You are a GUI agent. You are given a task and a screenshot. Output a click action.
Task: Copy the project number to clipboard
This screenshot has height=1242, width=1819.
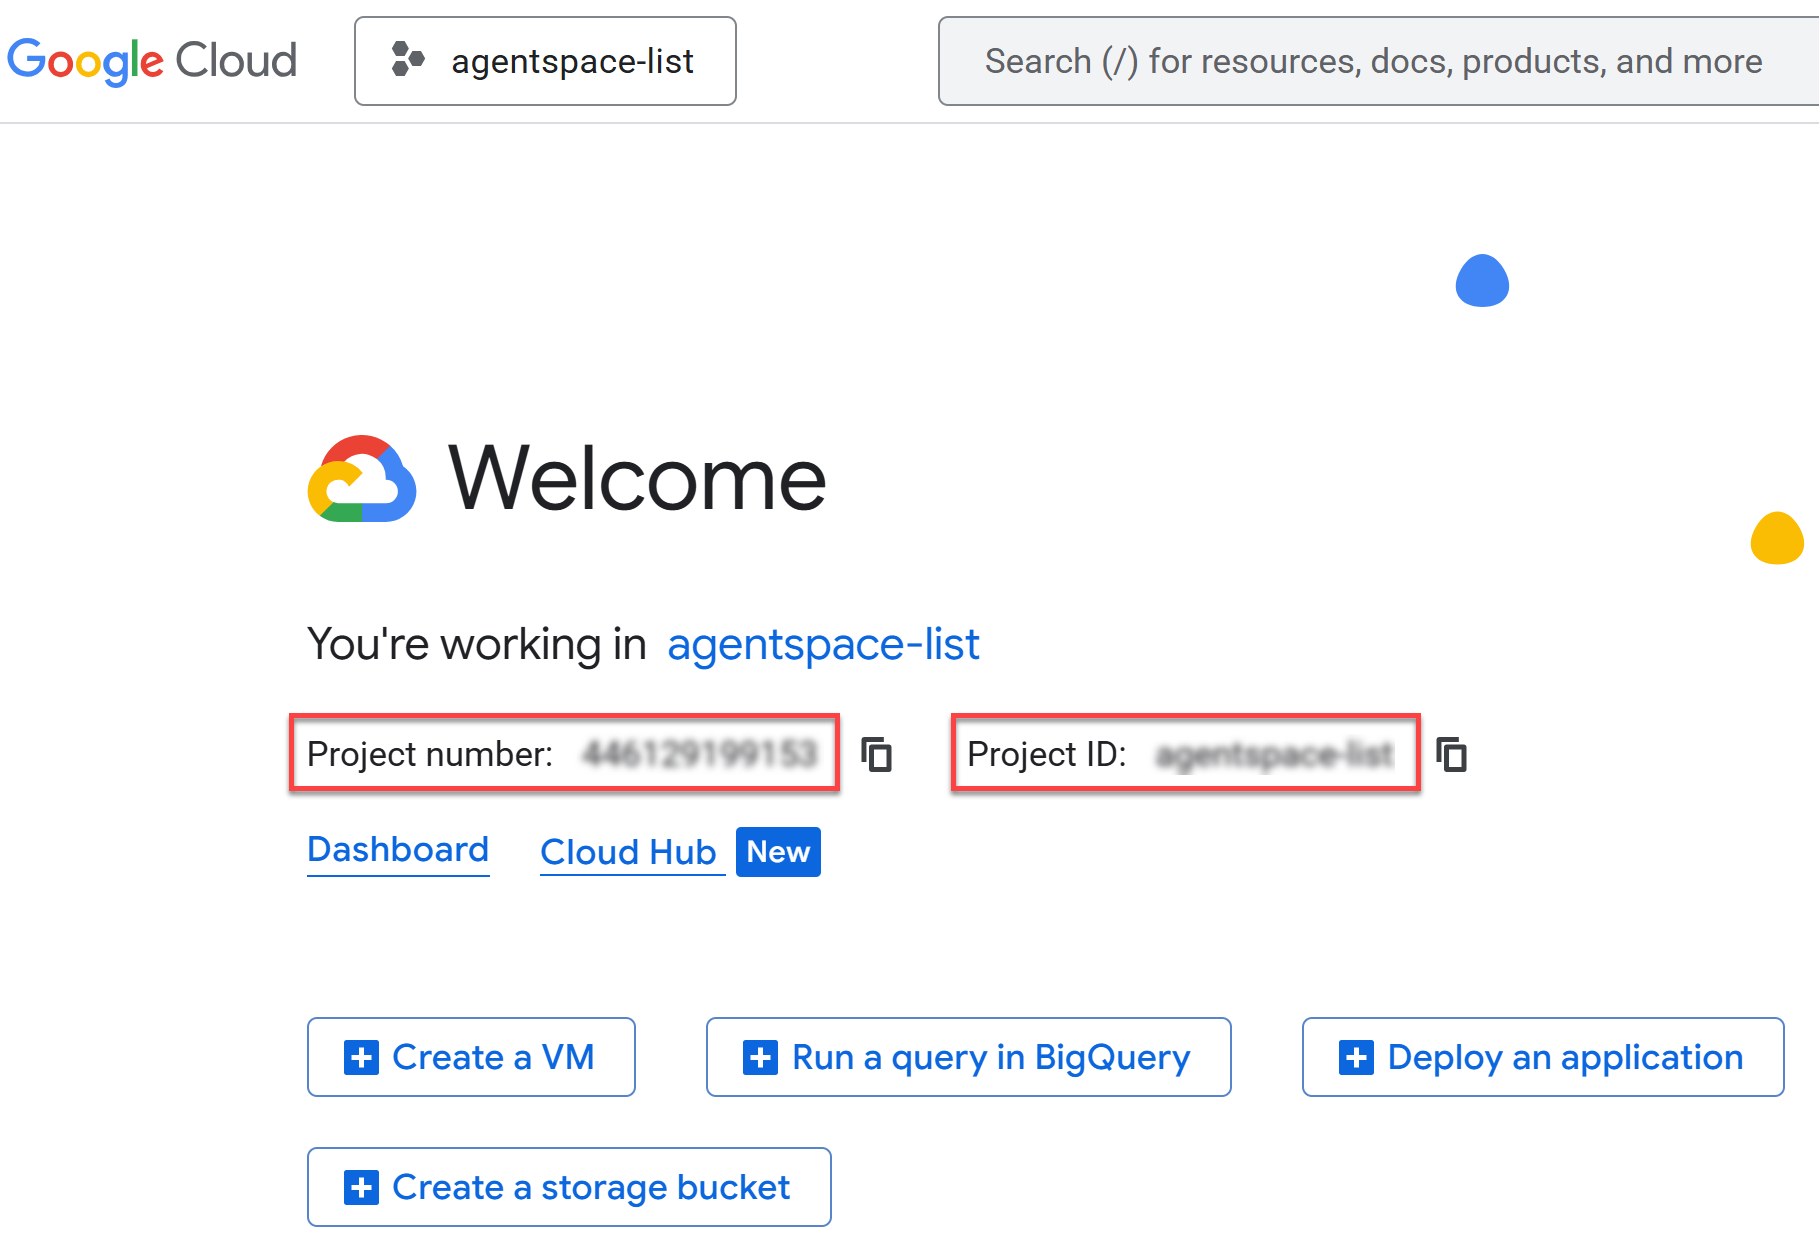coord(877,754)
